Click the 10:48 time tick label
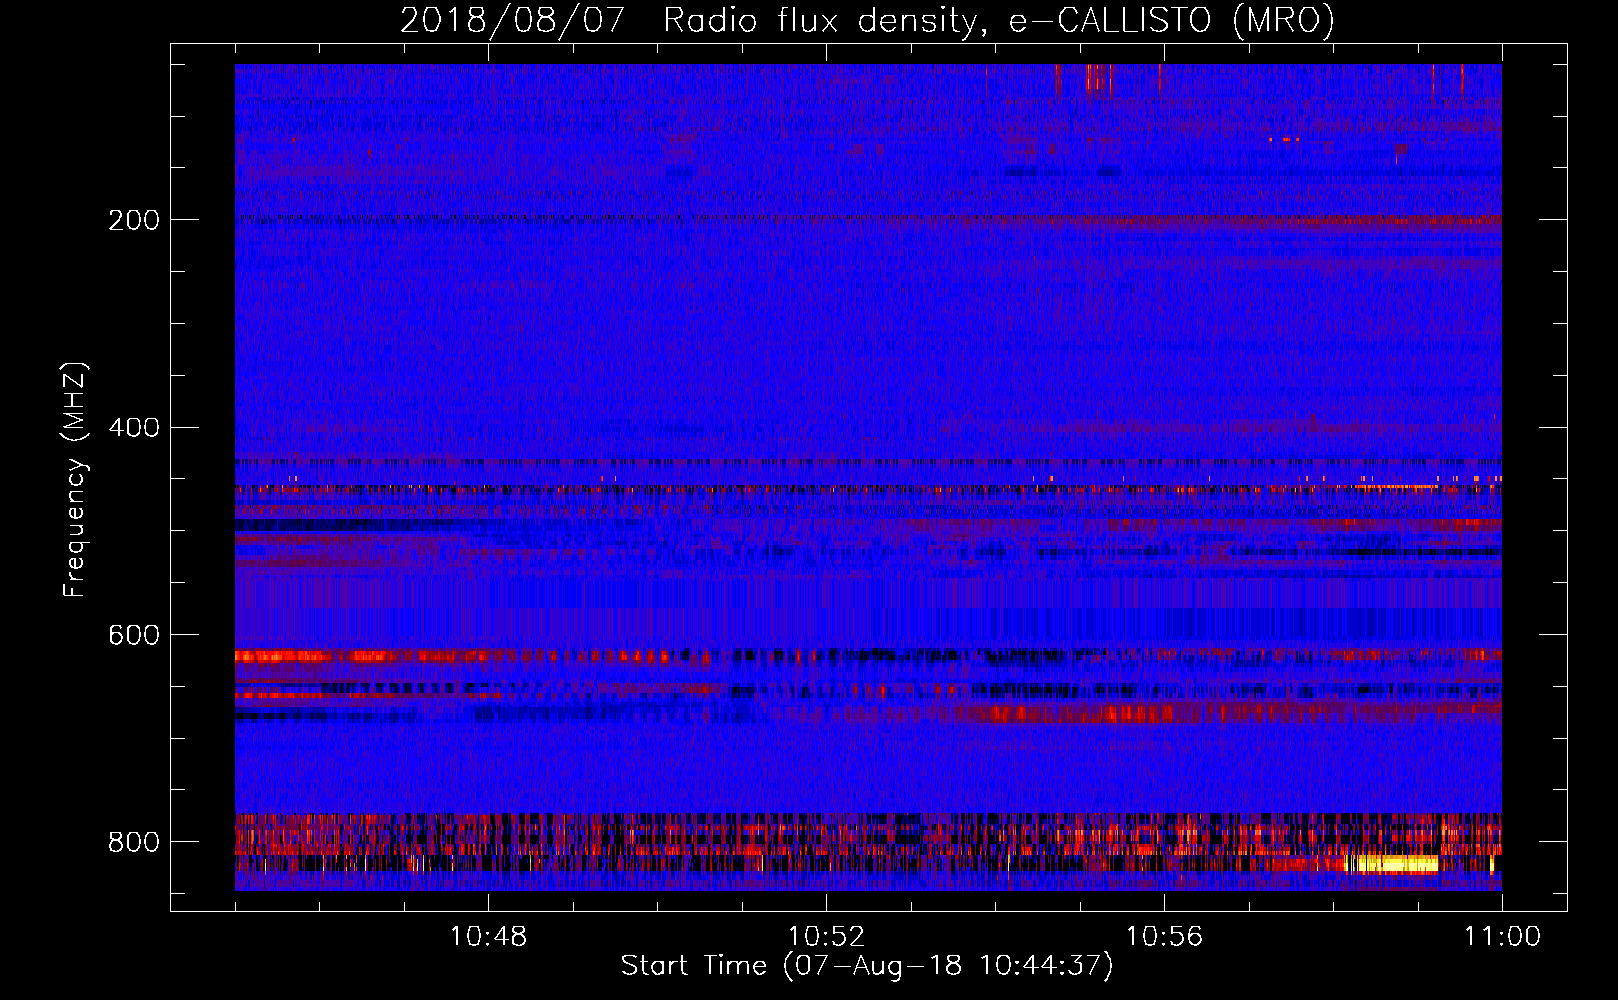The height and width of the screenshot is (1000, 1618). coord(488,937)
